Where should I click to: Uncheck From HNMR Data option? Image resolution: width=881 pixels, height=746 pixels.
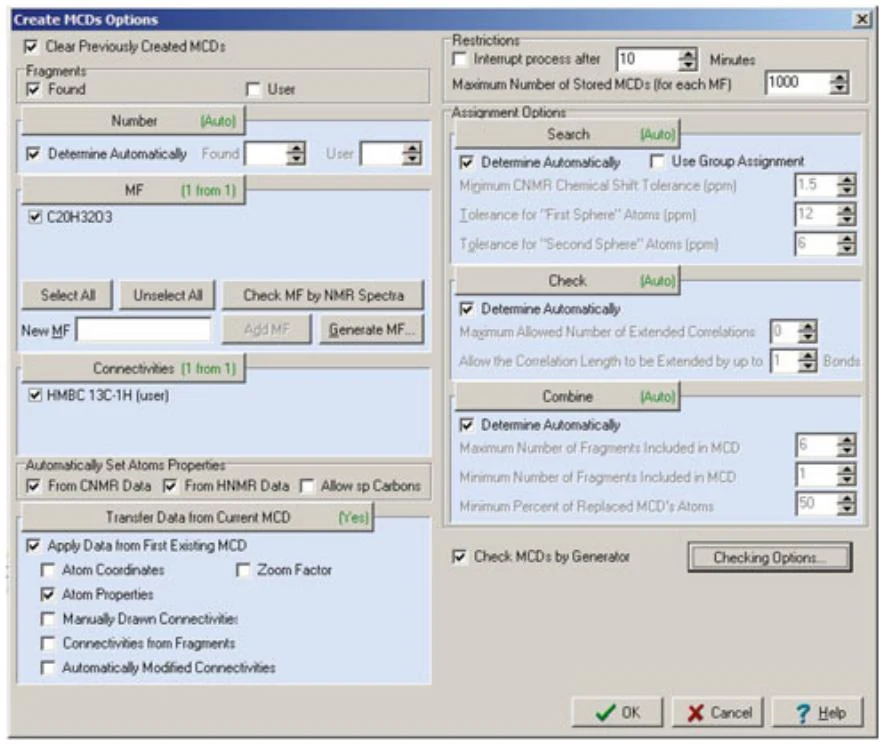click(x=170, y=486)
